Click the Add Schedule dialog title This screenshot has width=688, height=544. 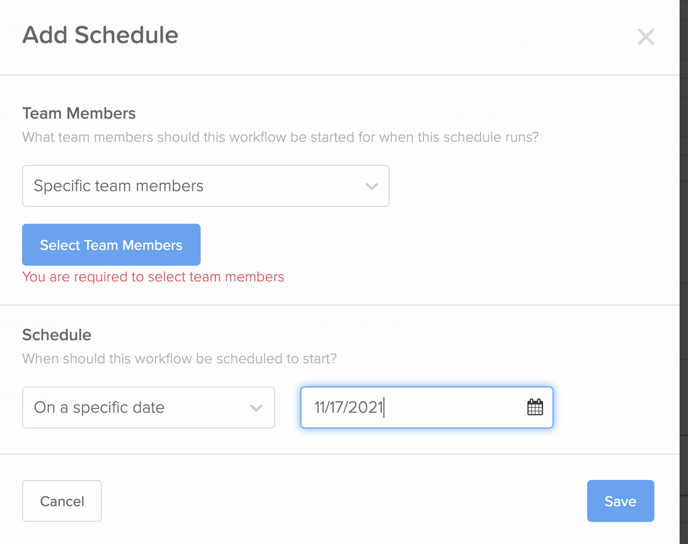(100, 35)
